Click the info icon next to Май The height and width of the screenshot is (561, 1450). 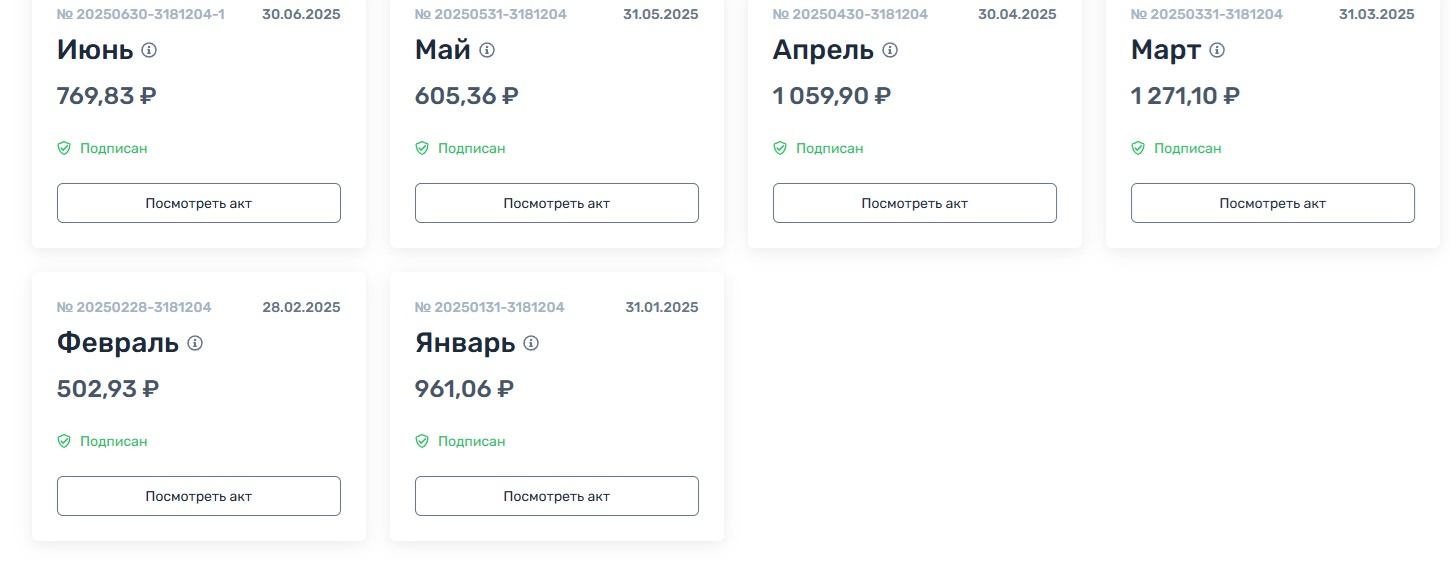487,50
